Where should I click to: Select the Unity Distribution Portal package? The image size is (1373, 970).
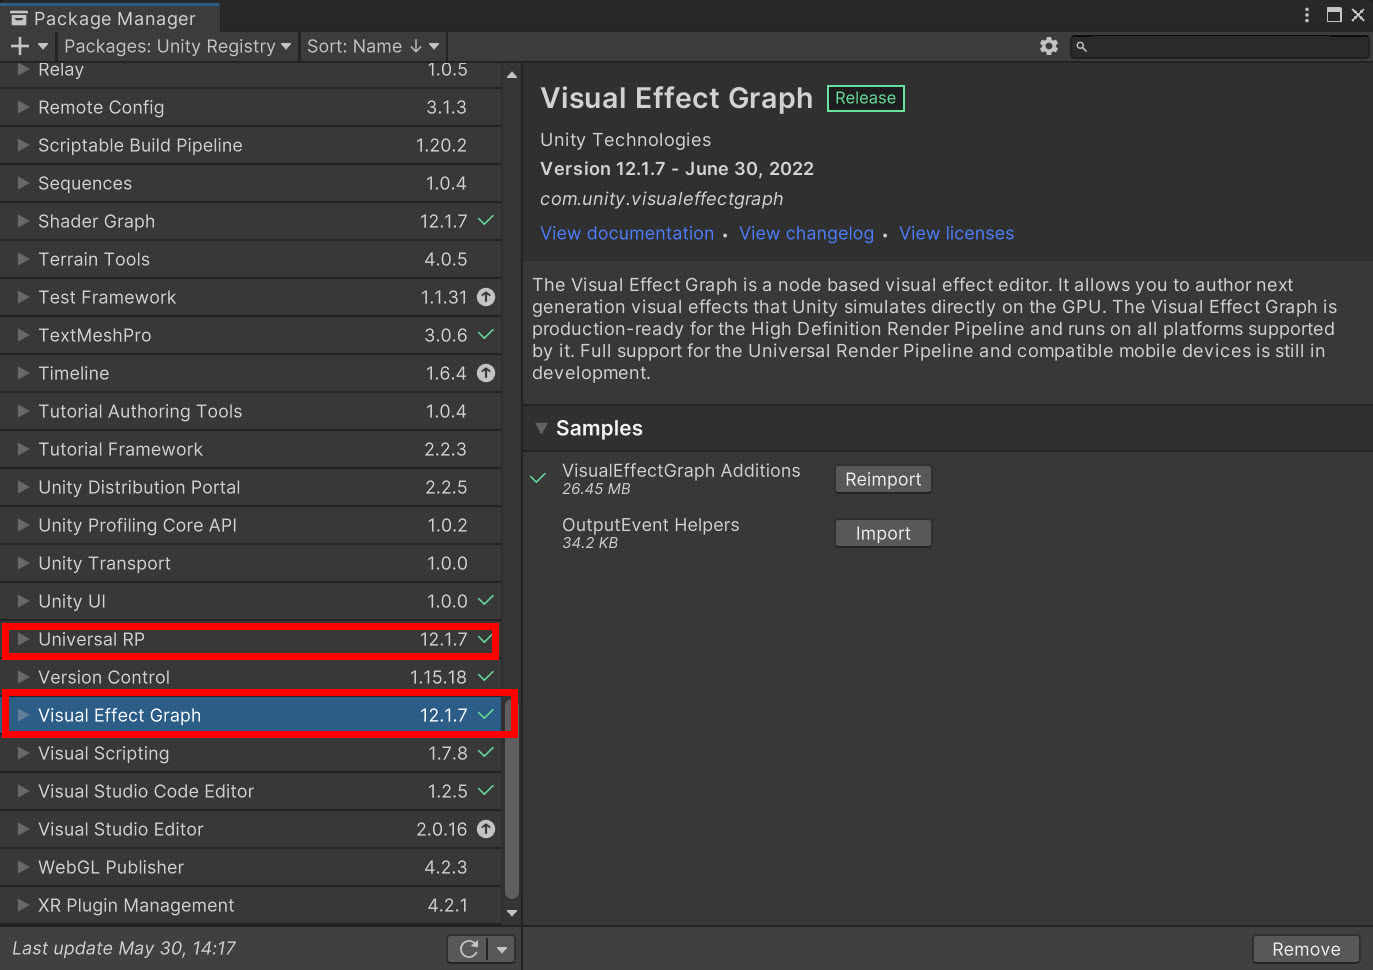[x=250, y=487]
